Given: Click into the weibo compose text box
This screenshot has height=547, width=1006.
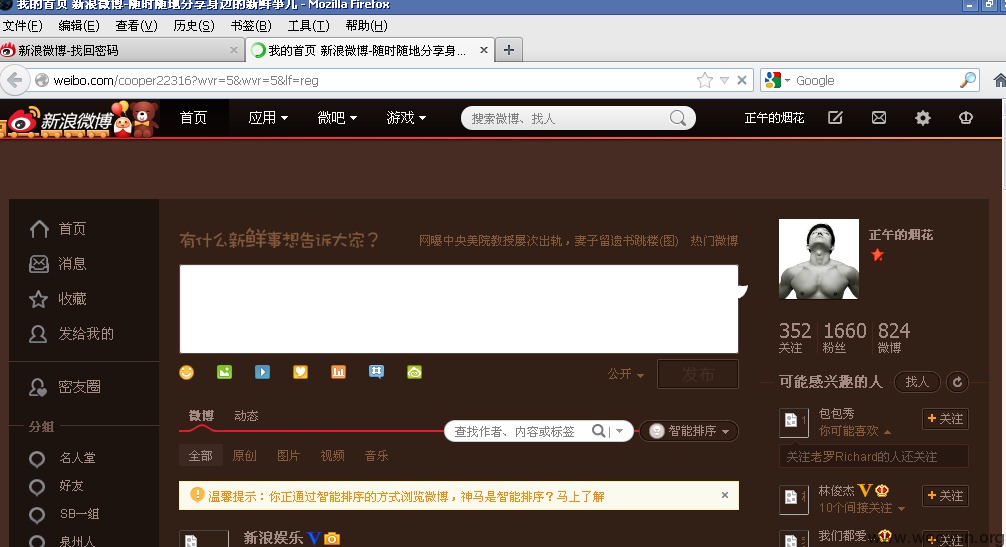Looking at the screenshot, I should tap(459, 309).
